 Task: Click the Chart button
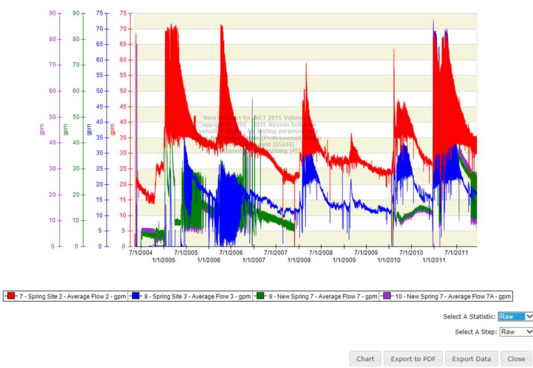pos(365,359)
